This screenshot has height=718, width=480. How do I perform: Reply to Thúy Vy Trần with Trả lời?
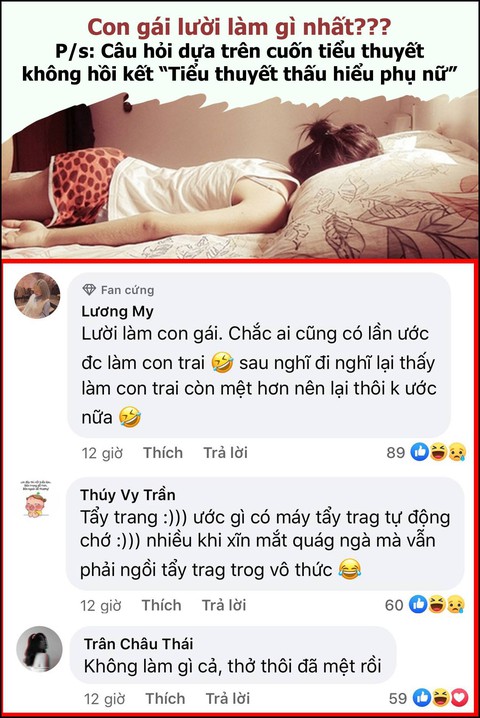tap(224, 605)
